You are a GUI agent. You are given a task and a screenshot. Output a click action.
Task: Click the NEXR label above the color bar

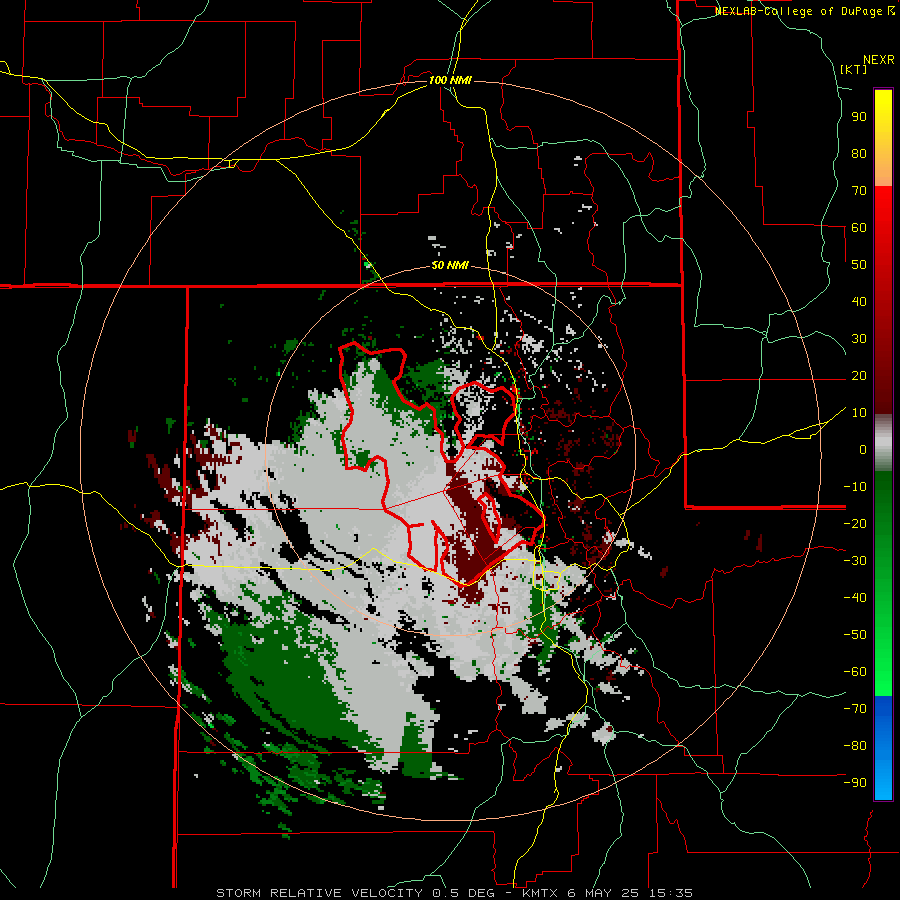click(879, 60)
